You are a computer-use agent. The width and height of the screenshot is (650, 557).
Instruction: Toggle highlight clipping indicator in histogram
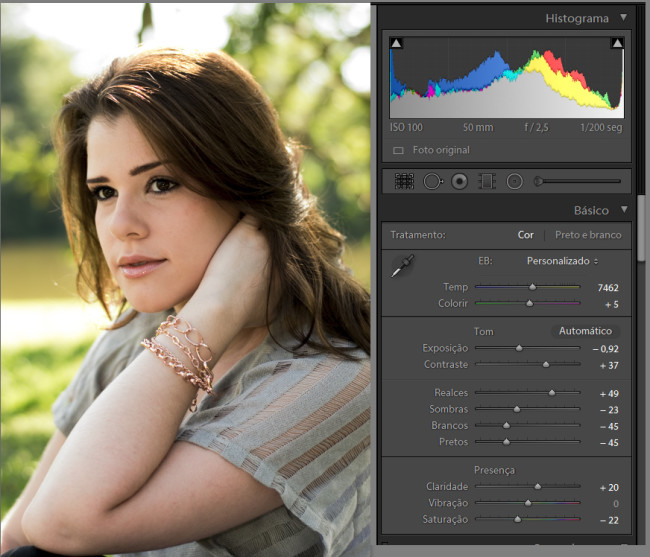click(617, 43)
